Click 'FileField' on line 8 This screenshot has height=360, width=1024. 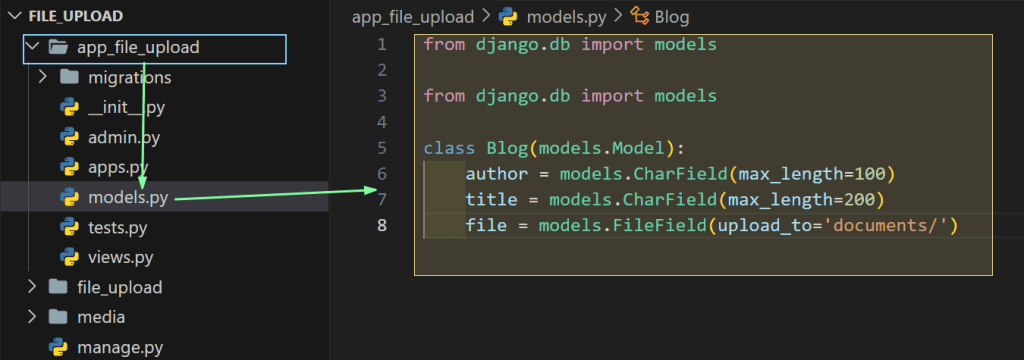click(660, 226)
